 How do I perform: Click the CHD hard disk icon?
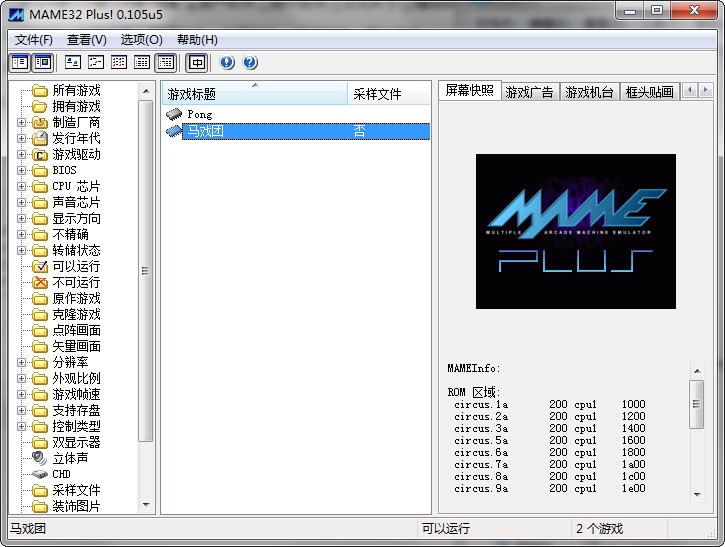(40, 474)
